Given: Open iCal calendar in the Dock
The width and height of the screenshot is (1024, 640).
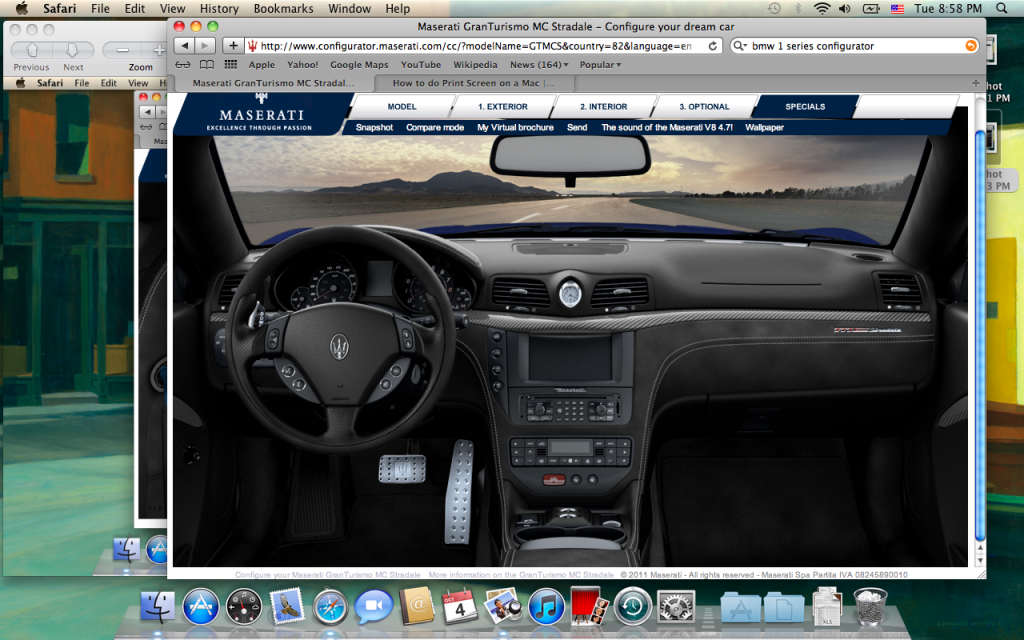Looking at the screenshot, I should 459,607.
